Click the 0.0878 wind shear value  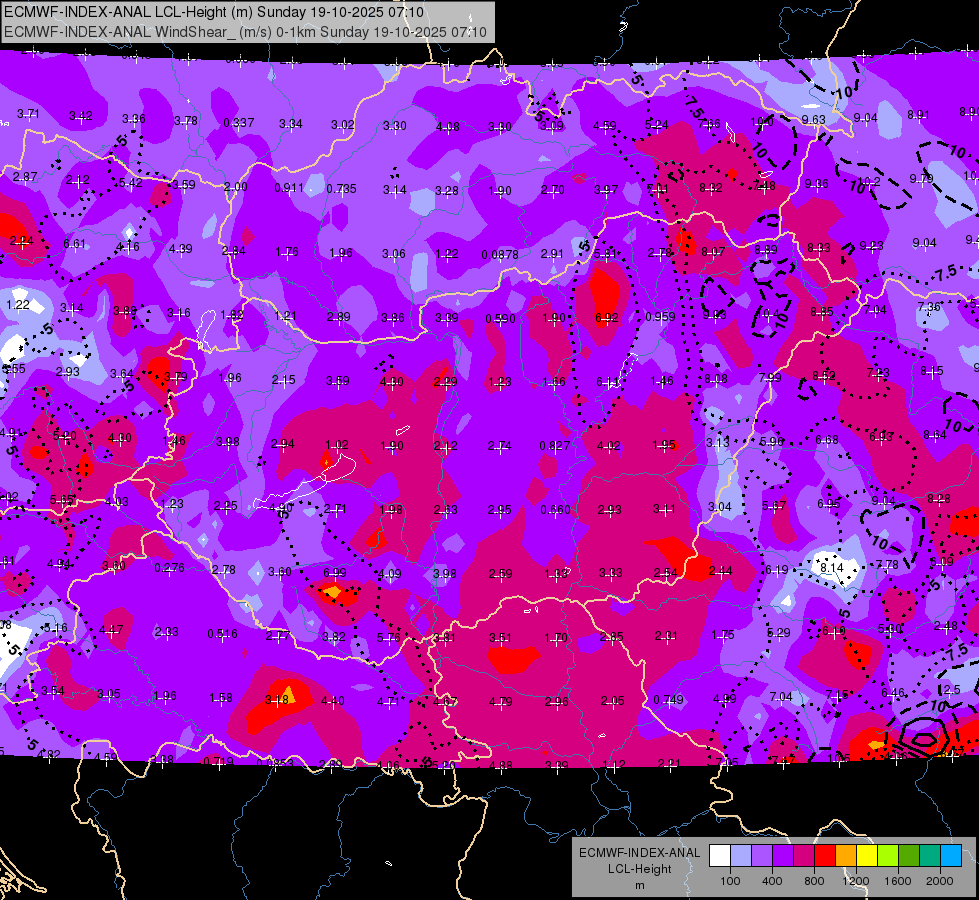pos(499,254)
